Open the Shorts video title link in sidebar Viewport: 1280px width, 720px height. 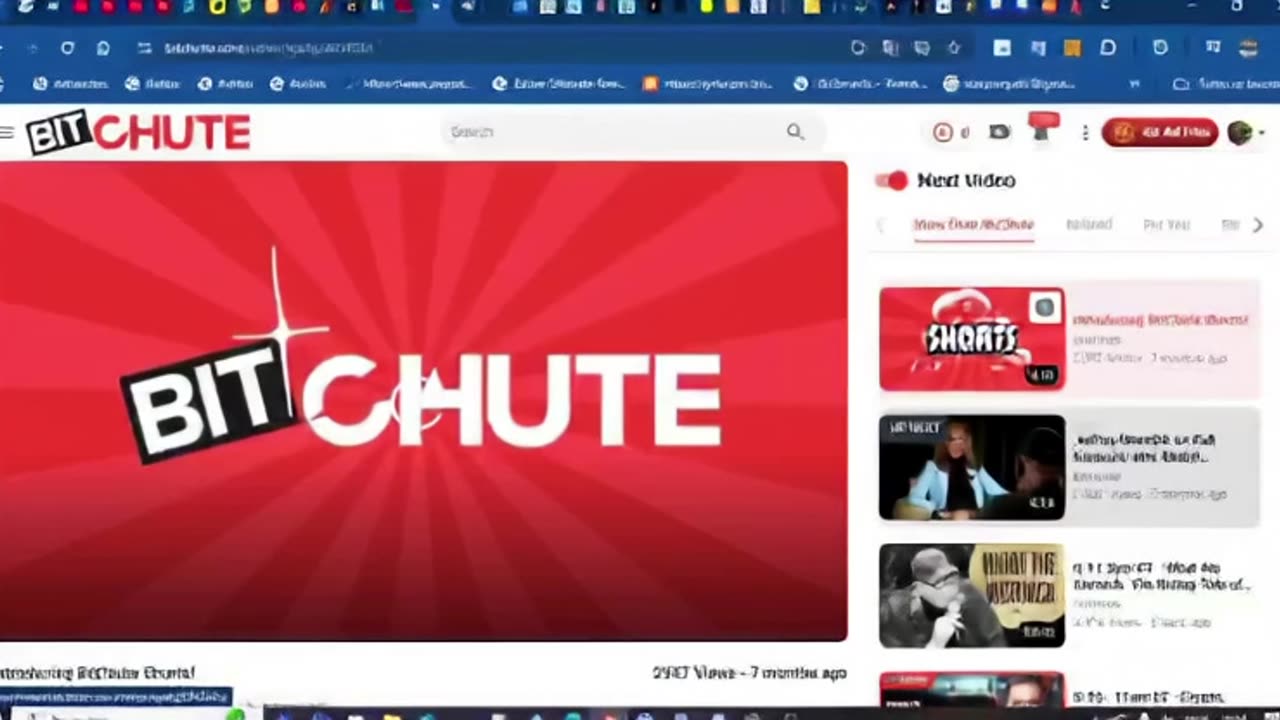(x=1161, y=320)
